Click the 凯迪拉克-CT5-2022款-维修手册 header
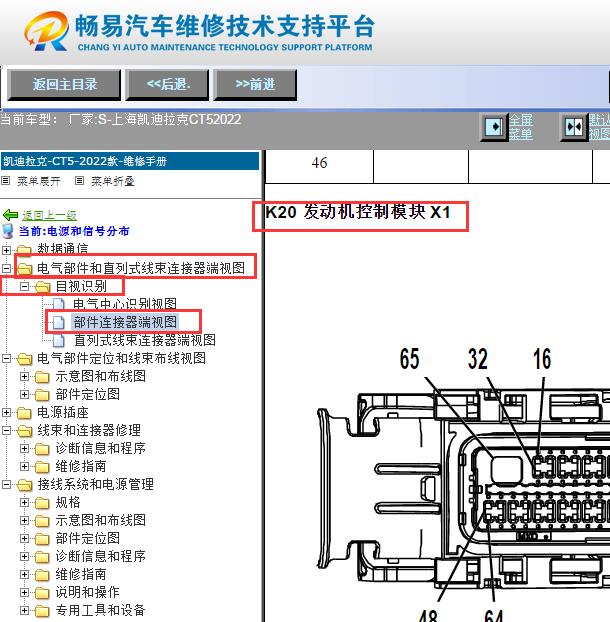Image resolution: width=610 pixels, height=622 pixels. coord(130,161)
